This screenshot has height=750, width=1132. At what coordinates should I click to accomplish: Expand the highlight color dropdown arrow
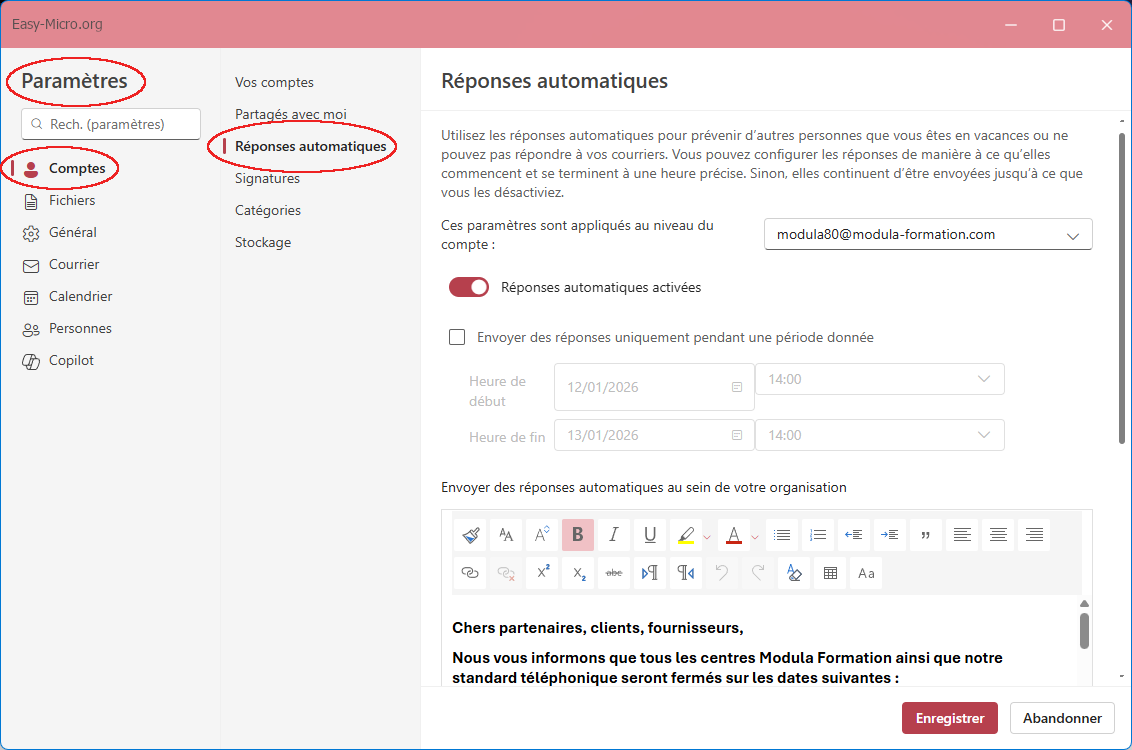coord(707,536)
